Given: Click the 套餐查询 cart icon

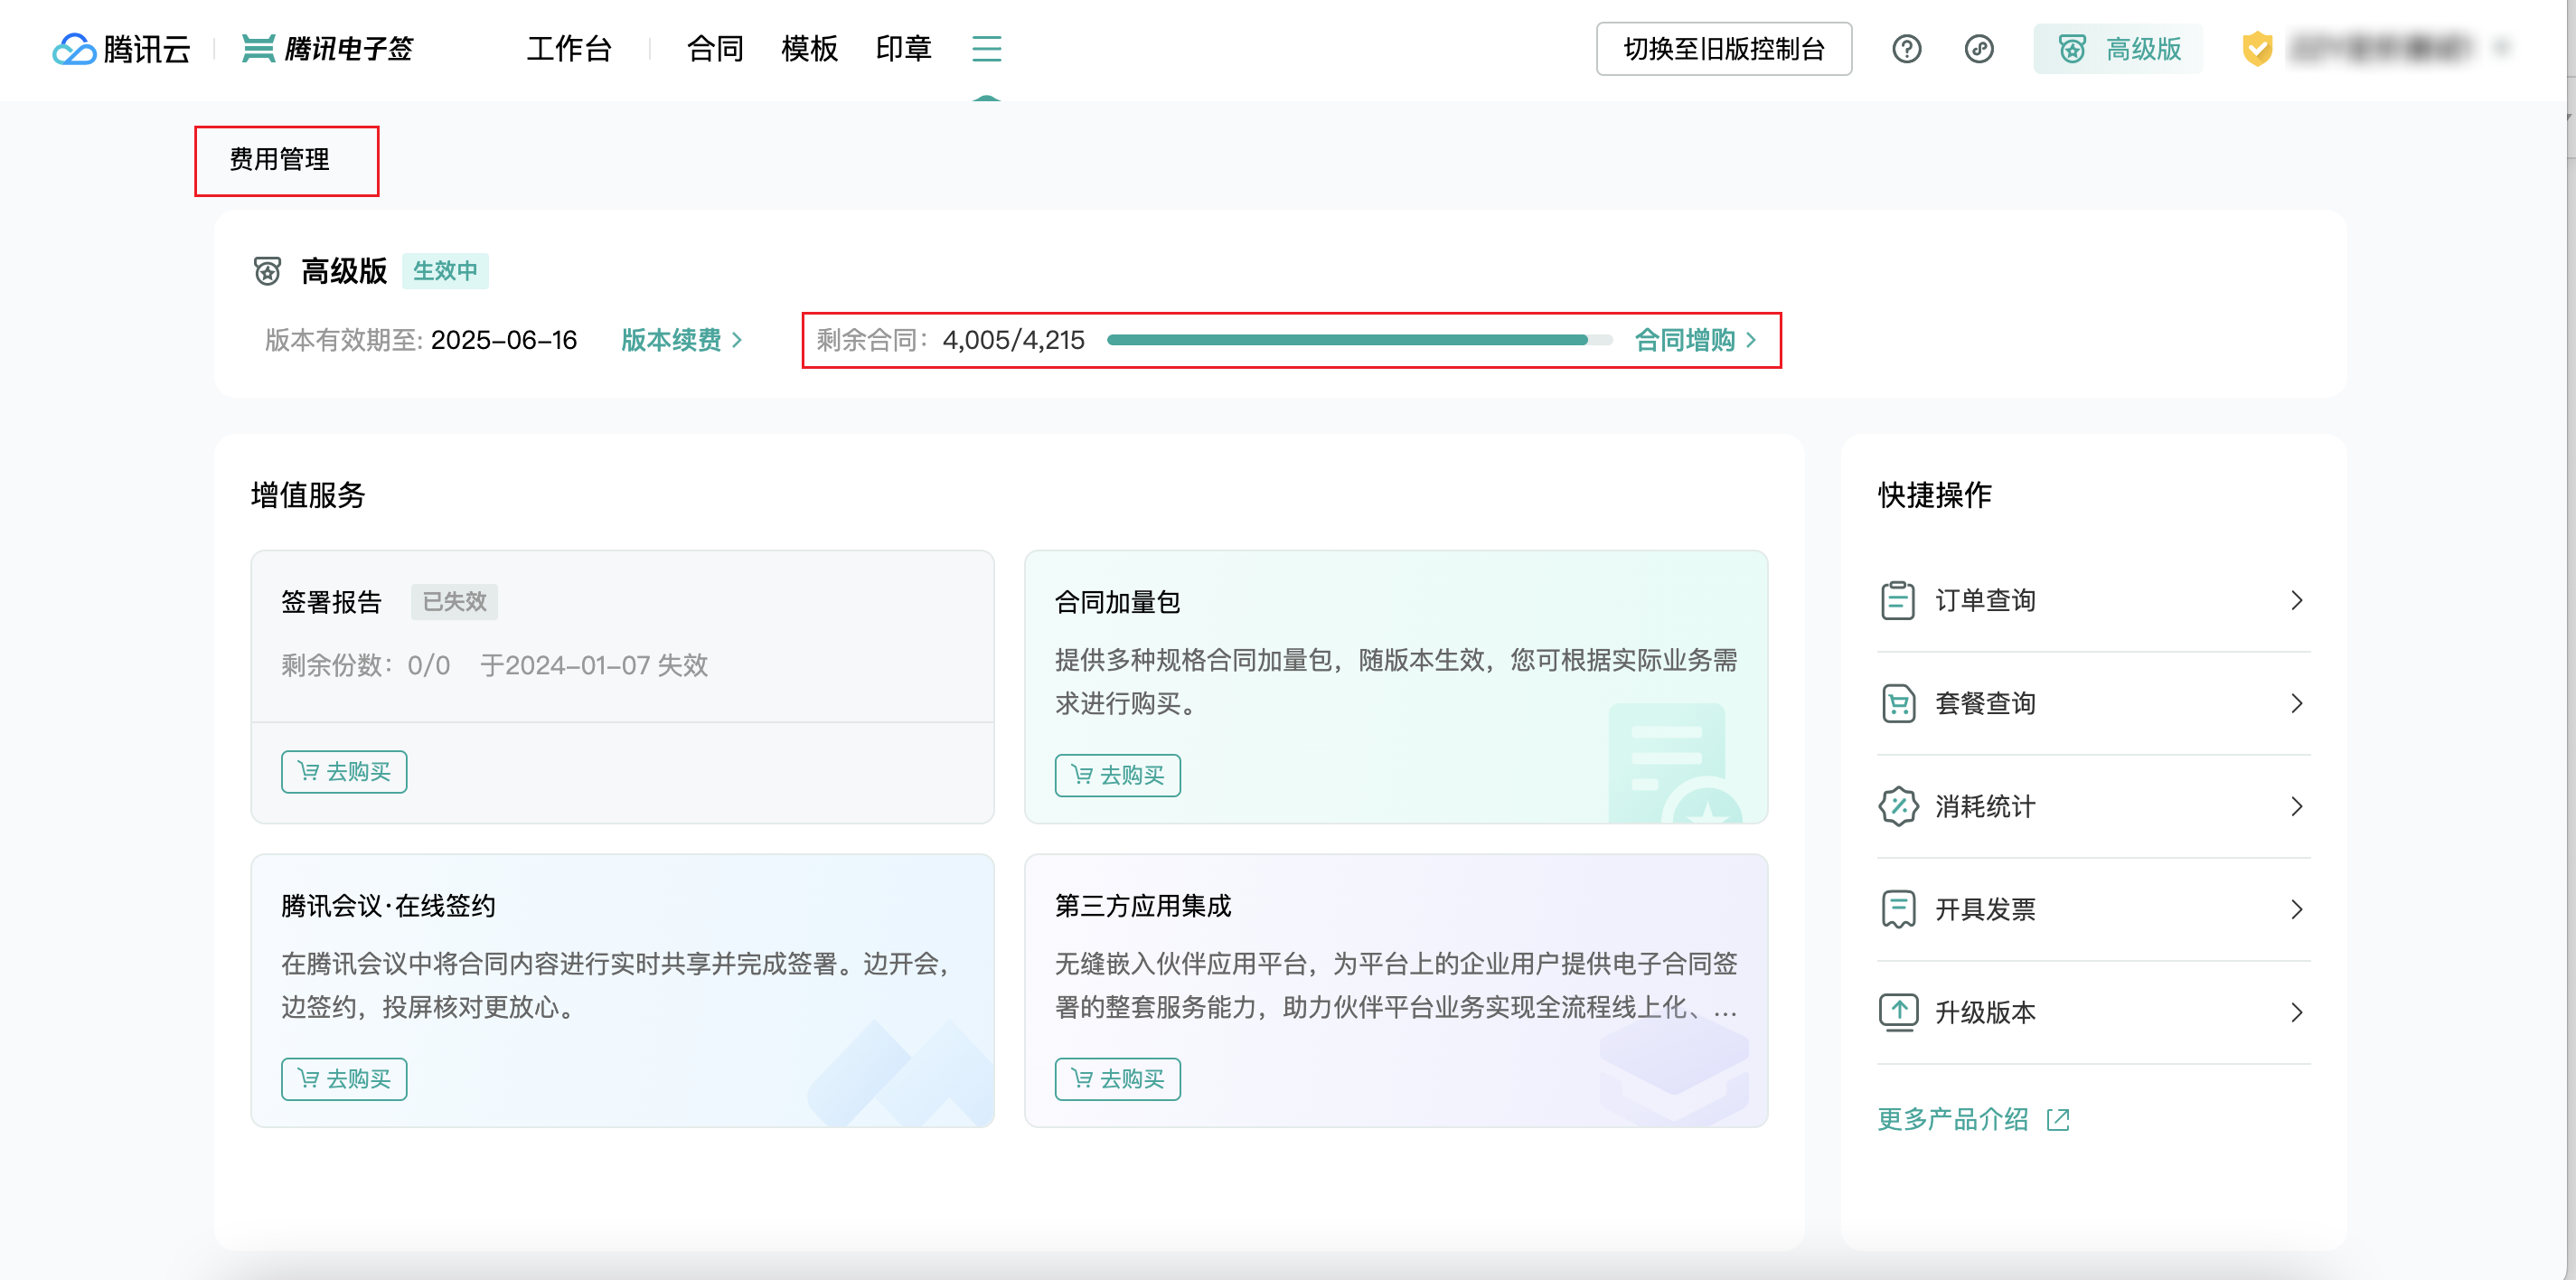Looking at the screenshot, I should pos(1897,703).
